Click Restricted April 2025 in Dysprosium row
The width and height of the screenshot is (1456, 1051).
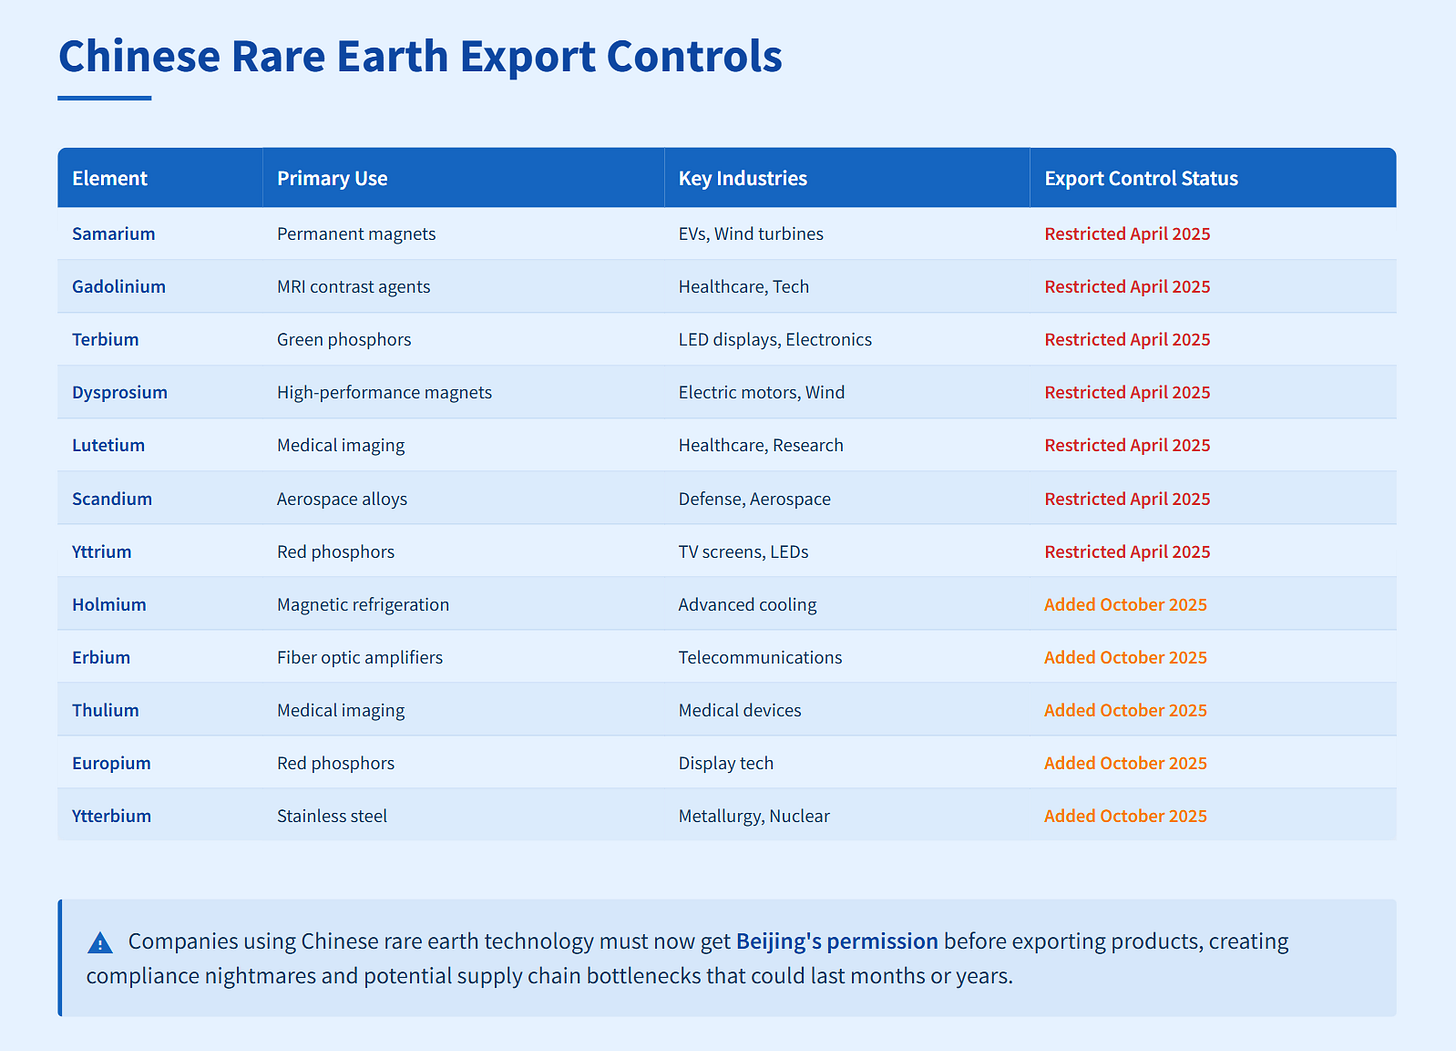(x=1127, y=393)
